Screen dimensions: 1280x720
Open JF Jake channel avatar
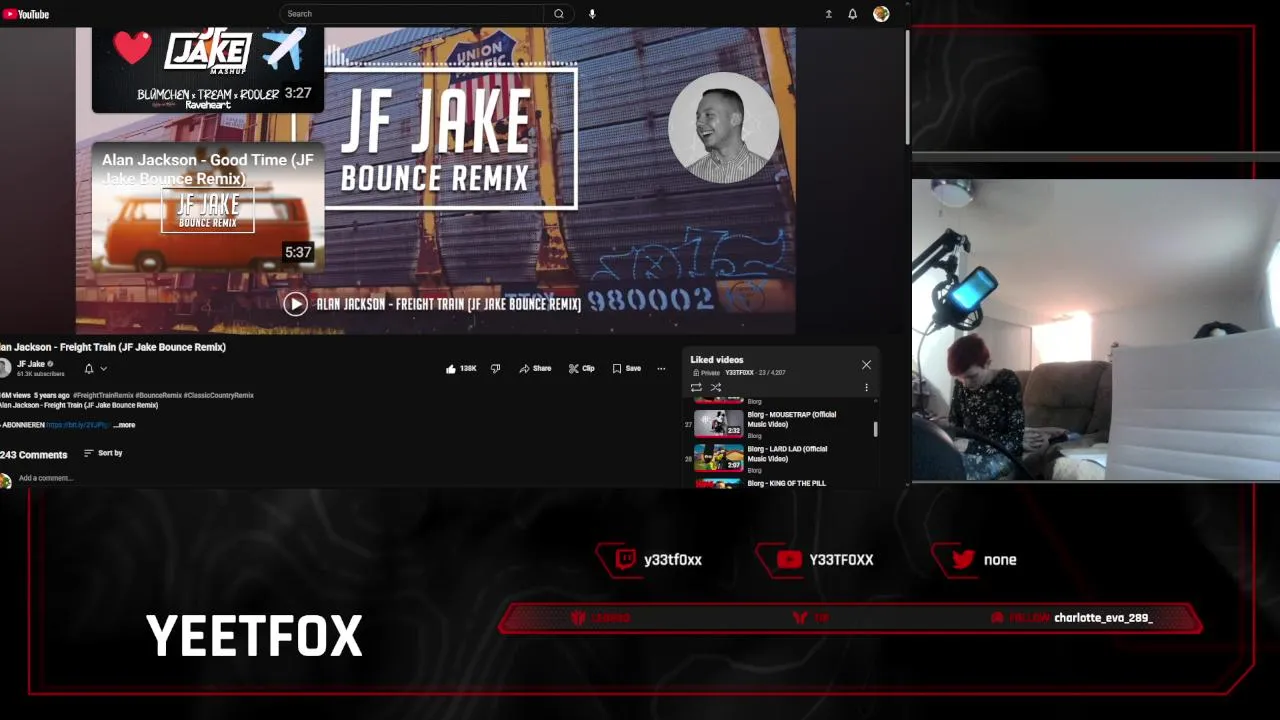[4, 368]
